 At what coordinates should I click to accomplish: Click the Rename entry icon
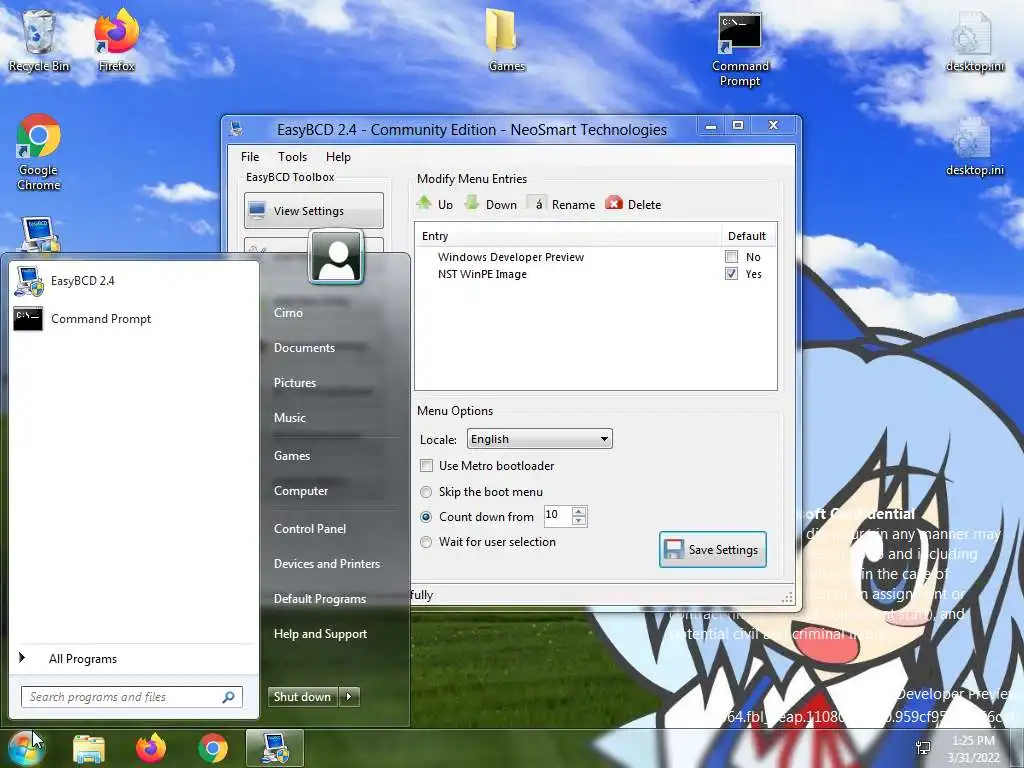pos(537,203)
